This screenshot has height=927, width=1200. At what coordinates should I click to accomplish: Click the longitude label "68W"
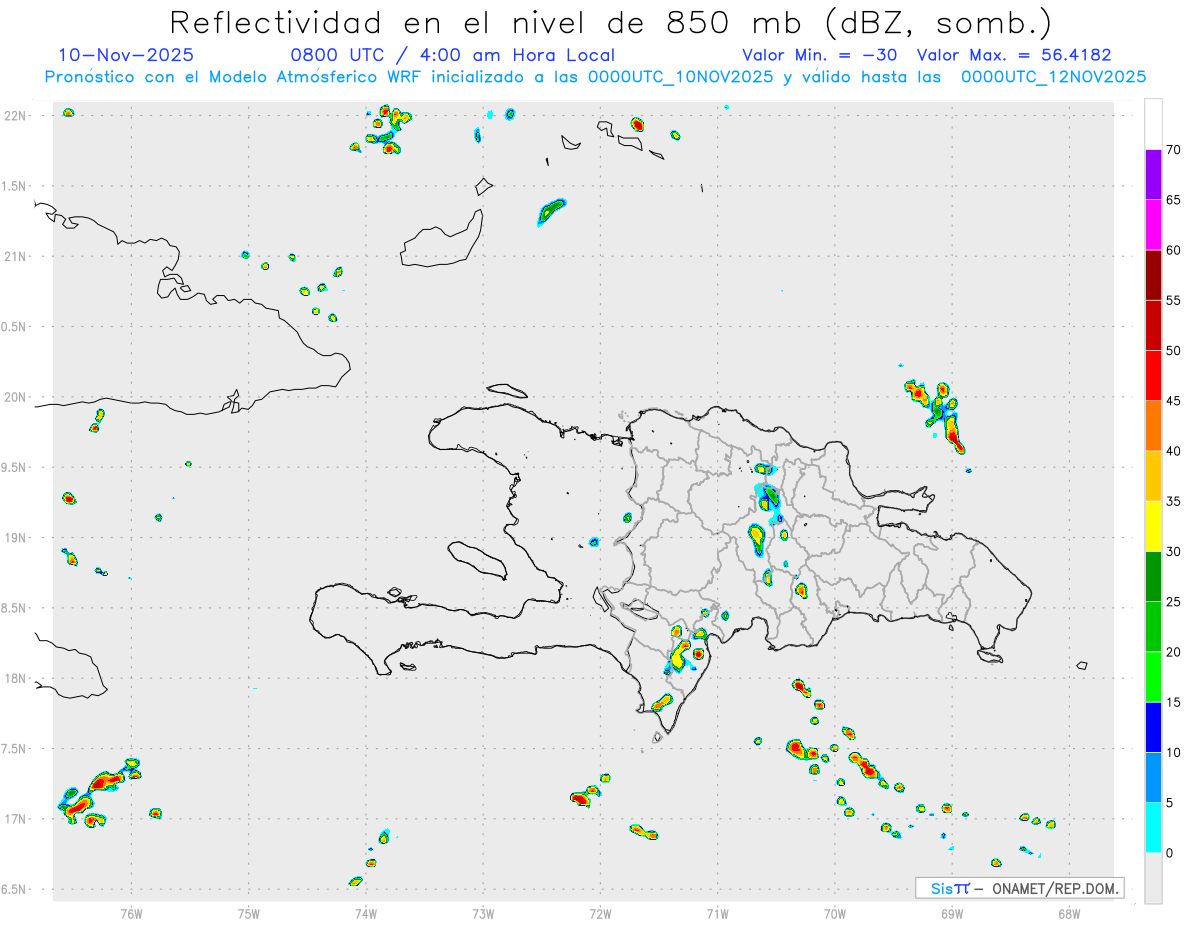pyautogui.click(x=1068, y=913)
